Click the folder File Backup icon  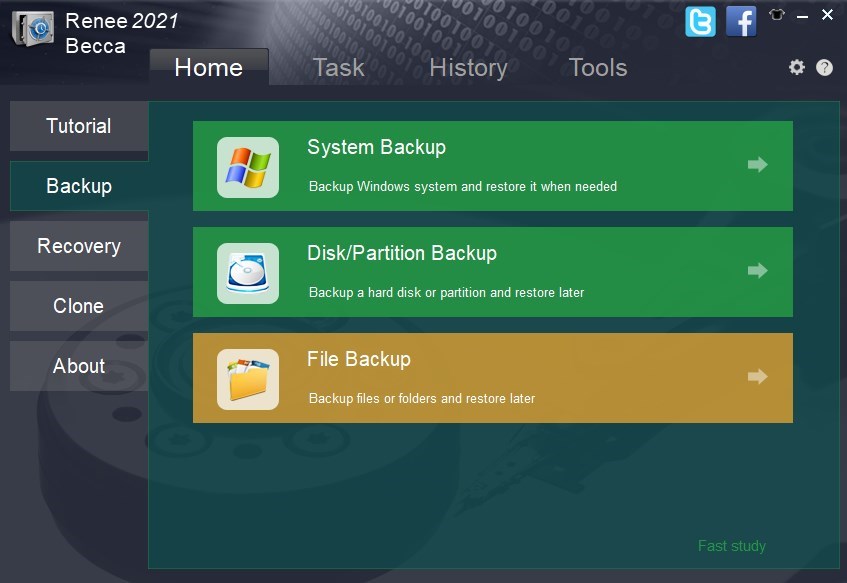248,379
